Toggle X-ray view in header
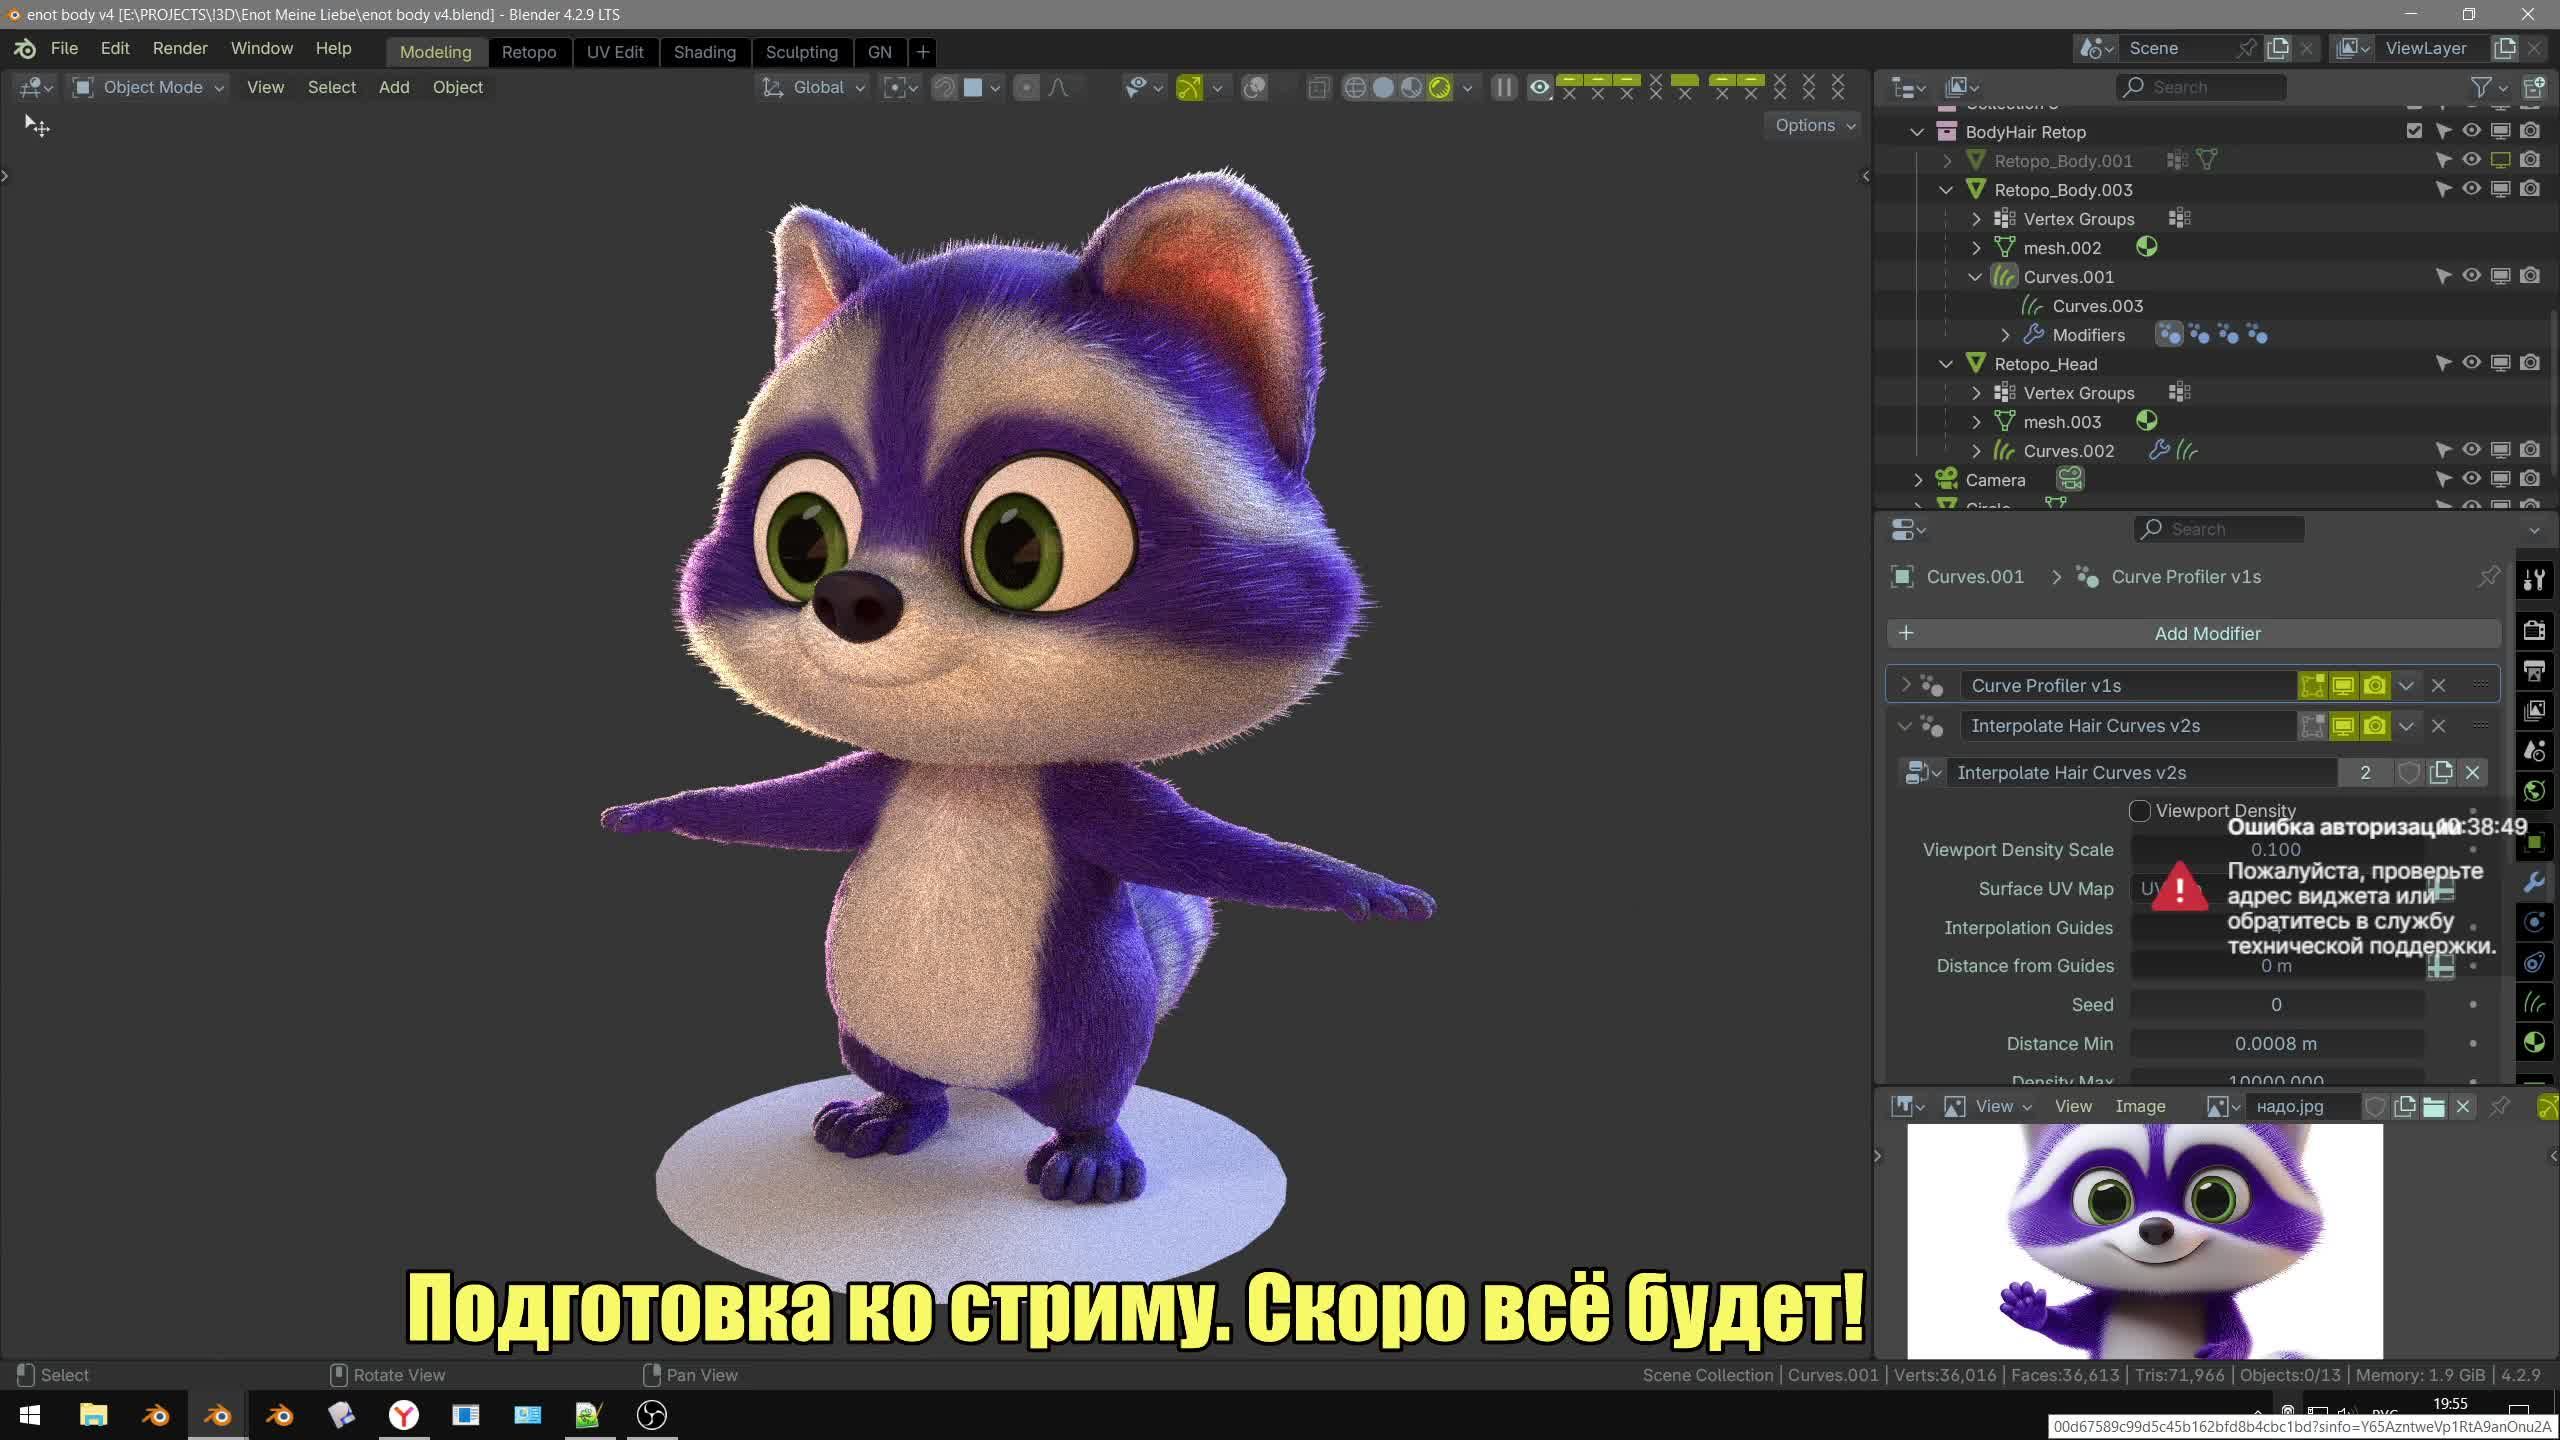2560x1440 pixels. coord(1319,88)
